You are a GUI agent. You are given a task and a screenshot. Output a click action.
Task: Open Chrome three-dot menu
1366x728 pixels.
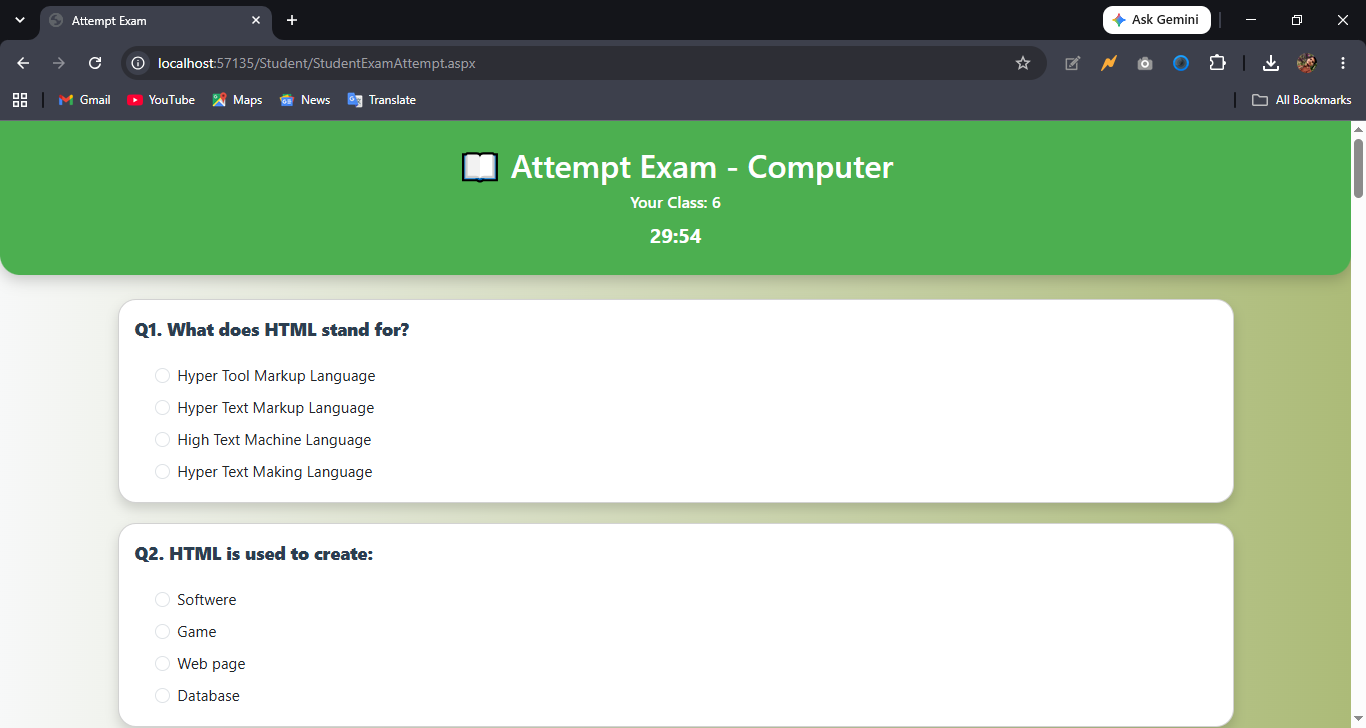[x=1342, y=63]
